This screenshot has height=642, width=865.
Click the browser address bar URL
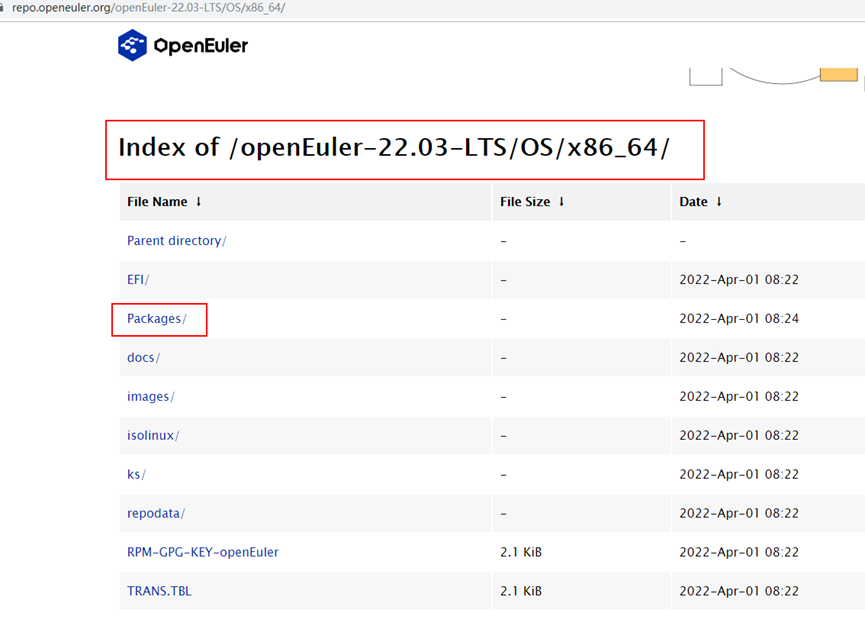(148, 8)
